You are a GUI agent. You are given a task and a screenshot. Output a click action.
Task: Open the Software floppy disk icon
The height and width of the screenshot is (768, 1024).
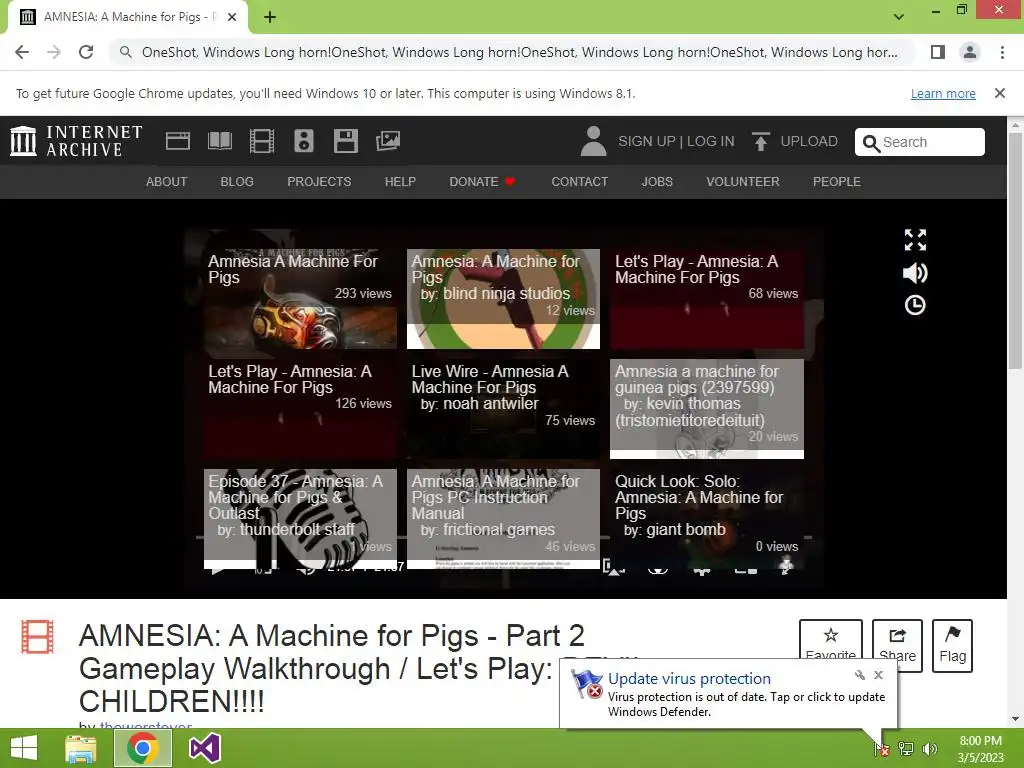(345, 141)
